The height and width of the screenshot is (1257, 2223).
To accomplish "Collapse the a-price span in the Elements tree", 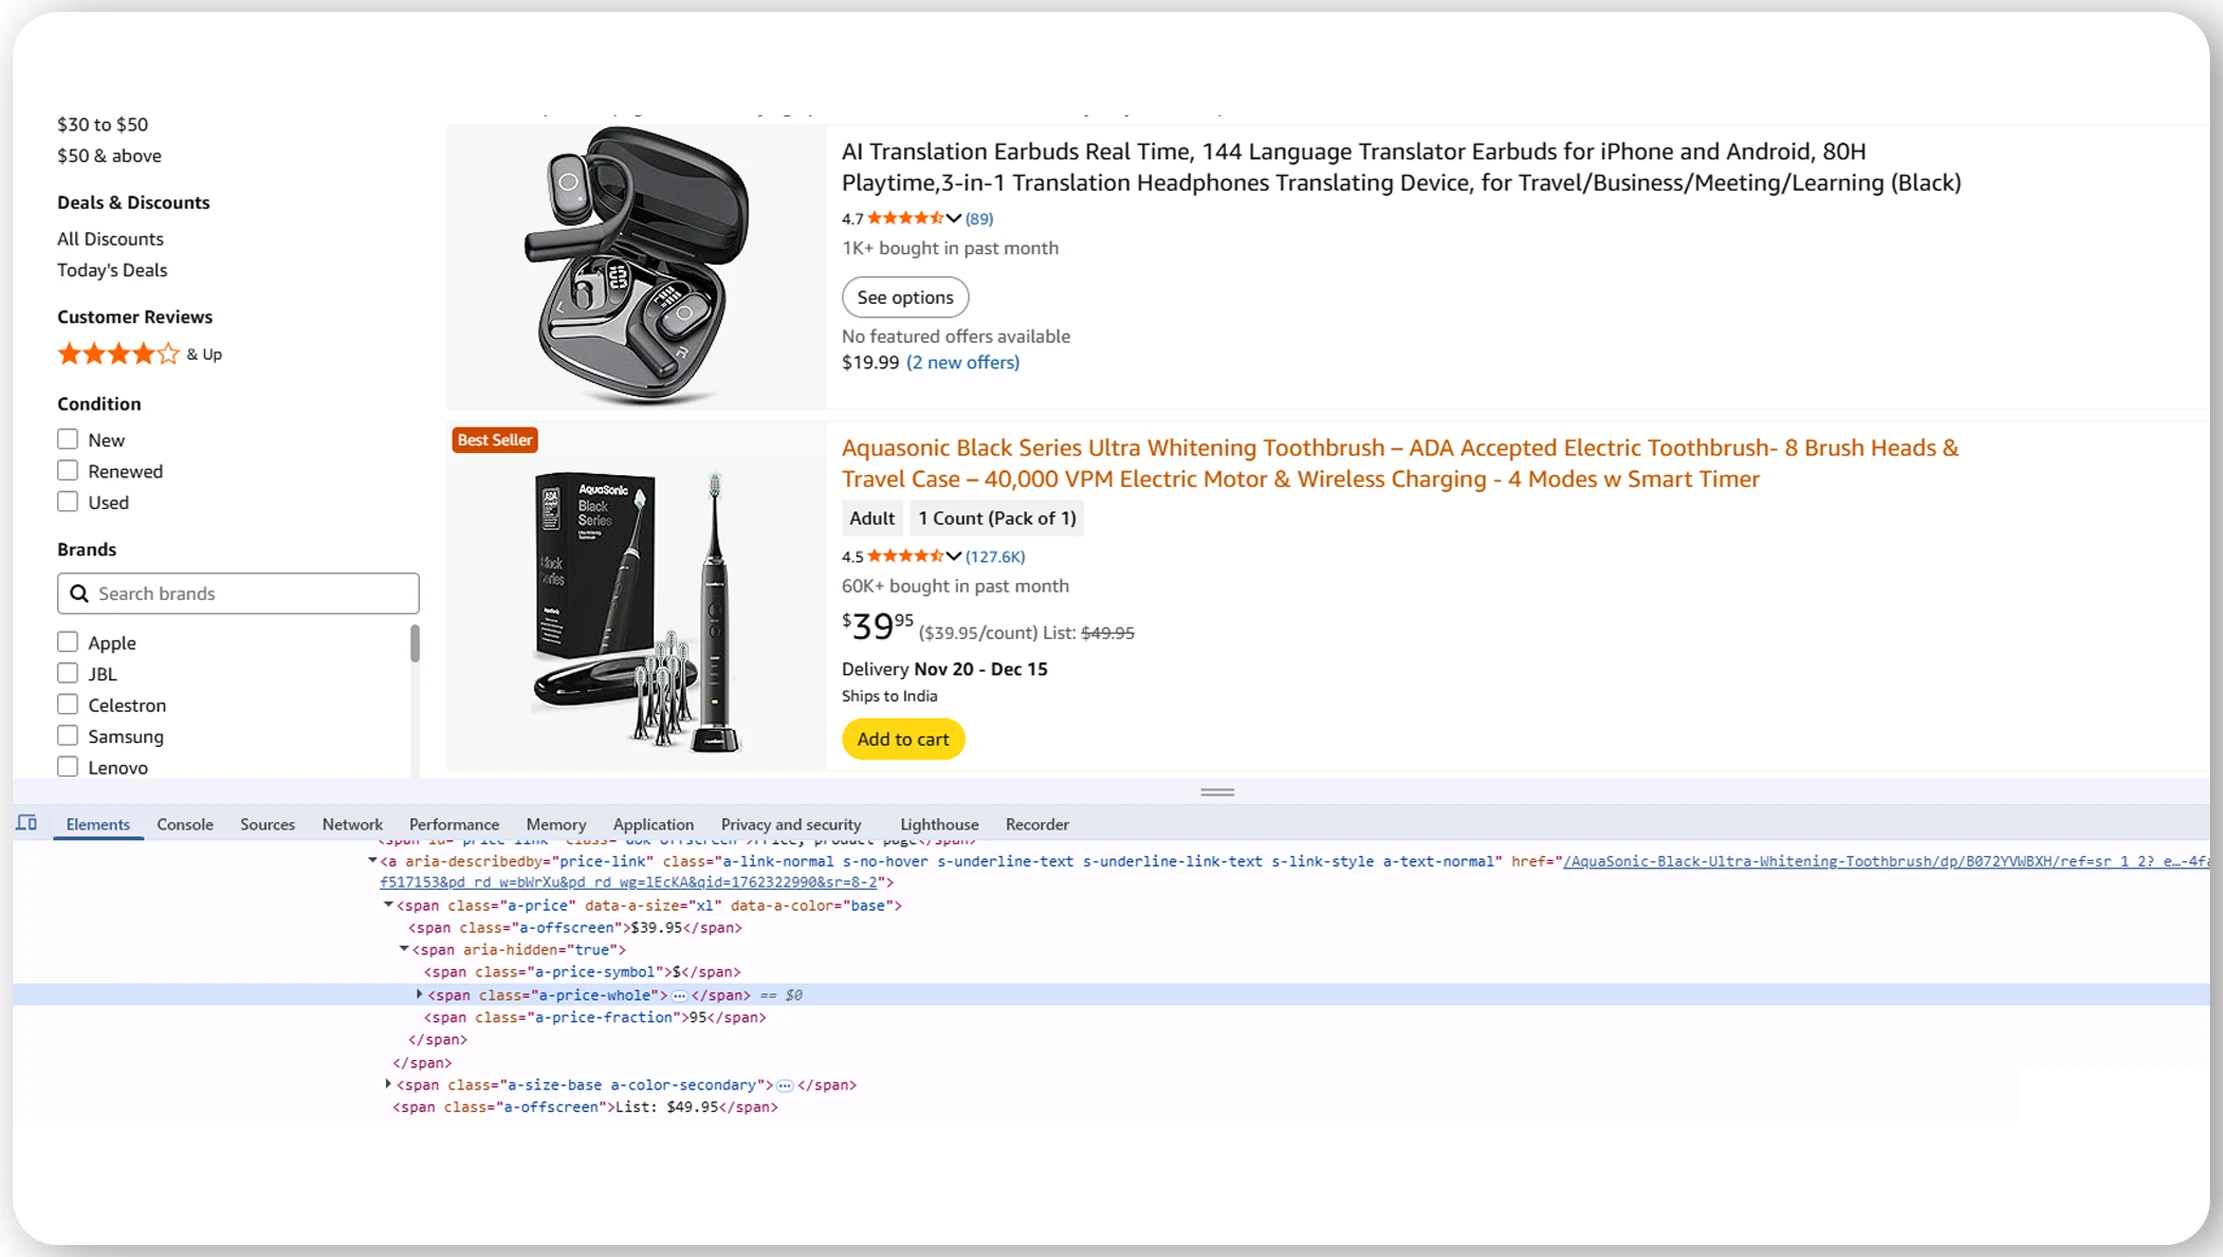I will [389, 905].
